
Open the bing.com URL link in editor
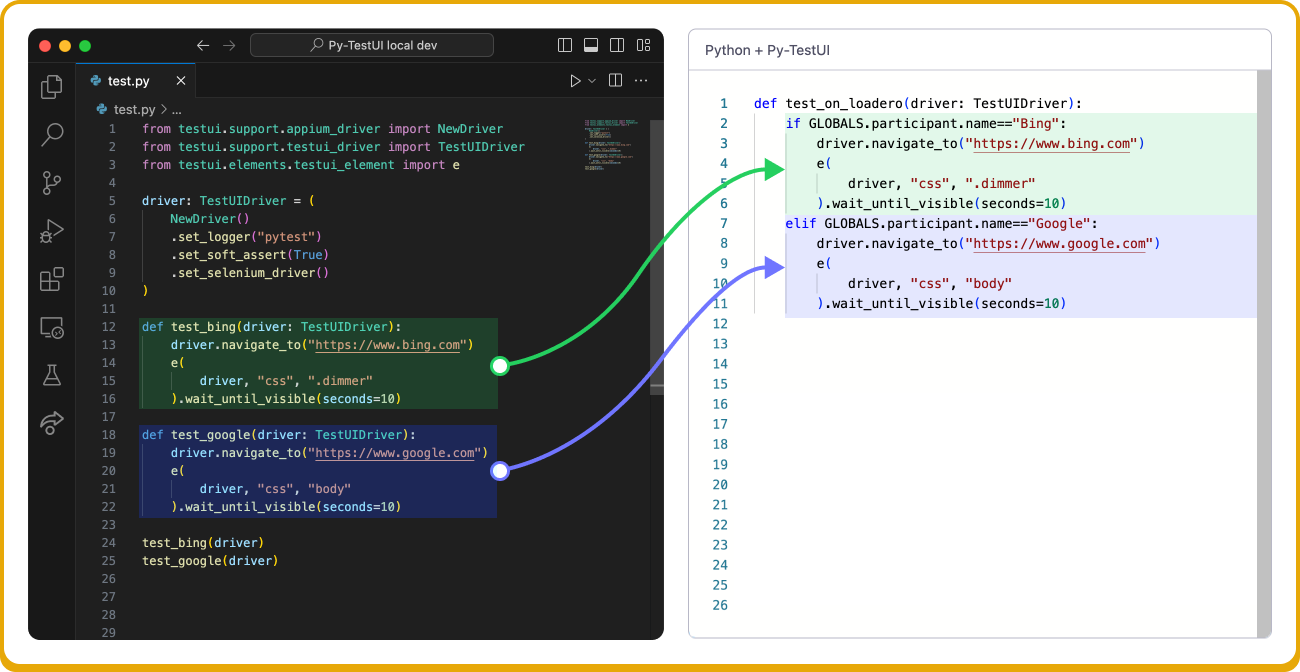click(390, 345)
